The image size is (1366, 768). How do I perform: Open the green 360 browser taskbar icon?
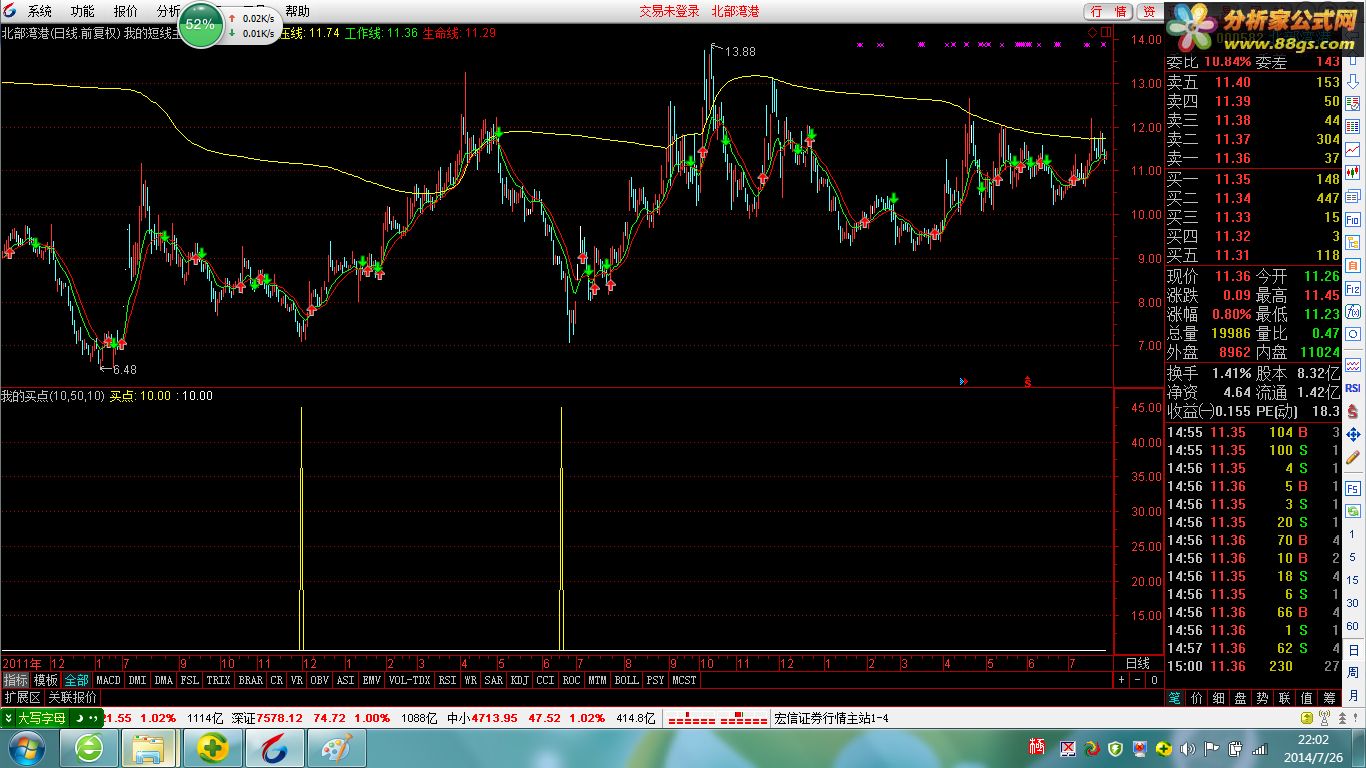[89, 747]
